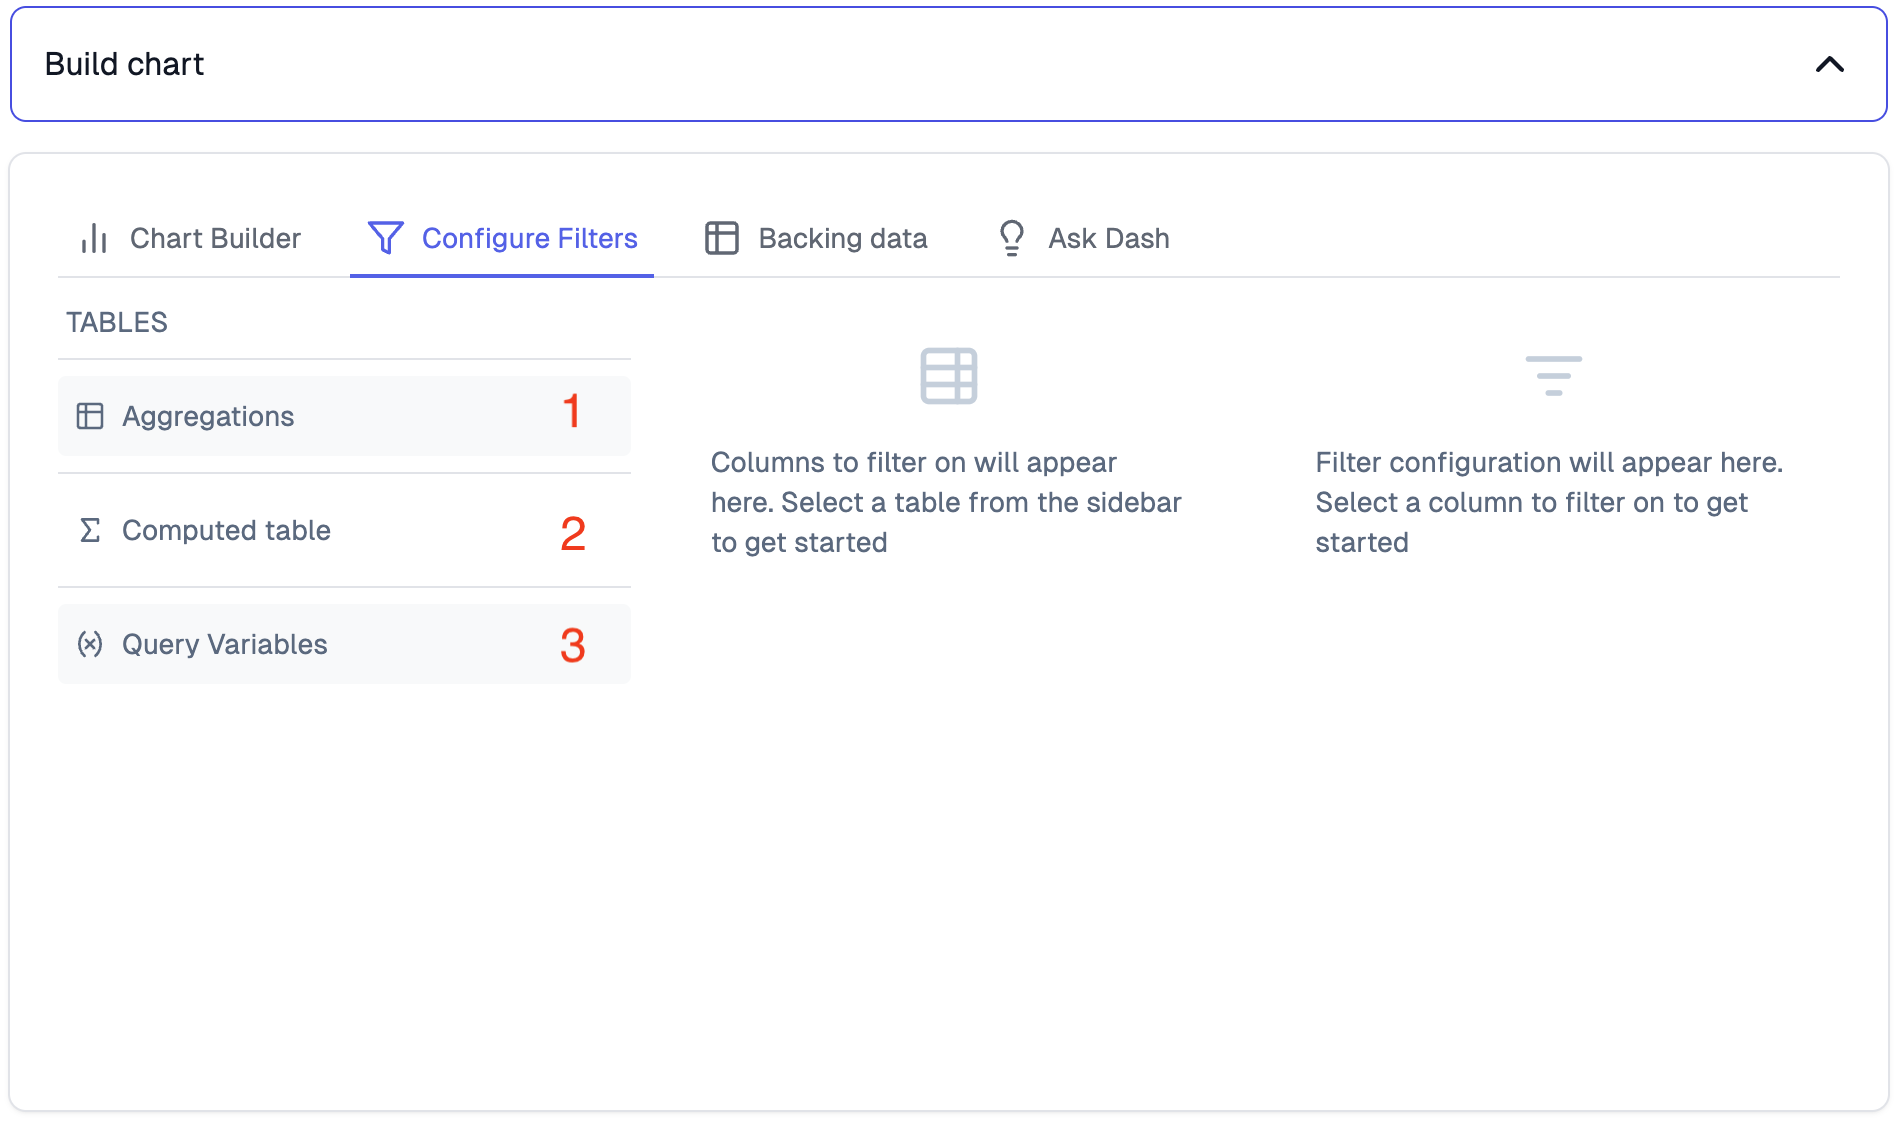Viewport: 1898px width, 1128px height.
Task: Select the Query Variables row
Action: pos(344,644)
